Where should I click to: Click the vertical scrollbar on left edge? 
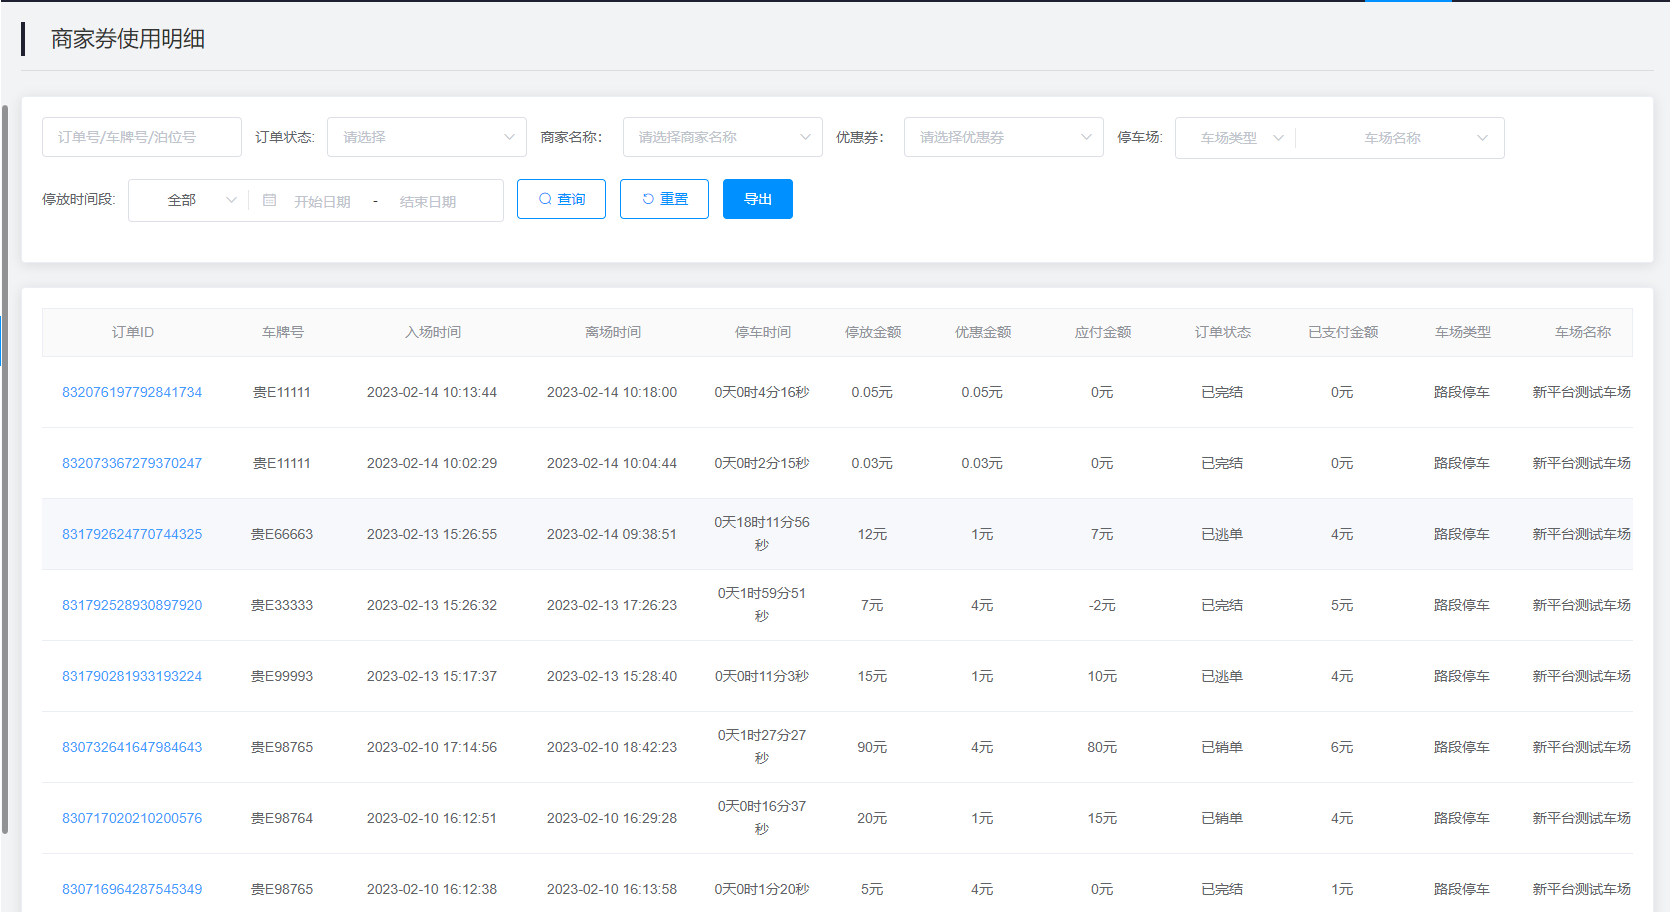coord(5,468)
